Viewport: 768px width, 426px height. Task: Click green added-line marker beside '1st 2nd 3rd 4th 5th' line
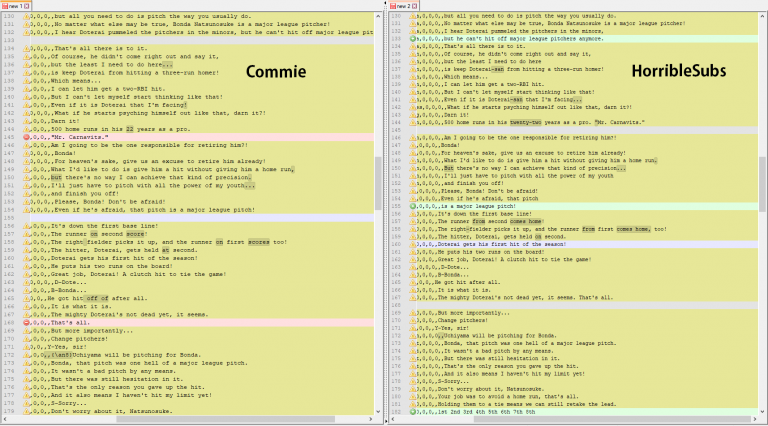412,412
